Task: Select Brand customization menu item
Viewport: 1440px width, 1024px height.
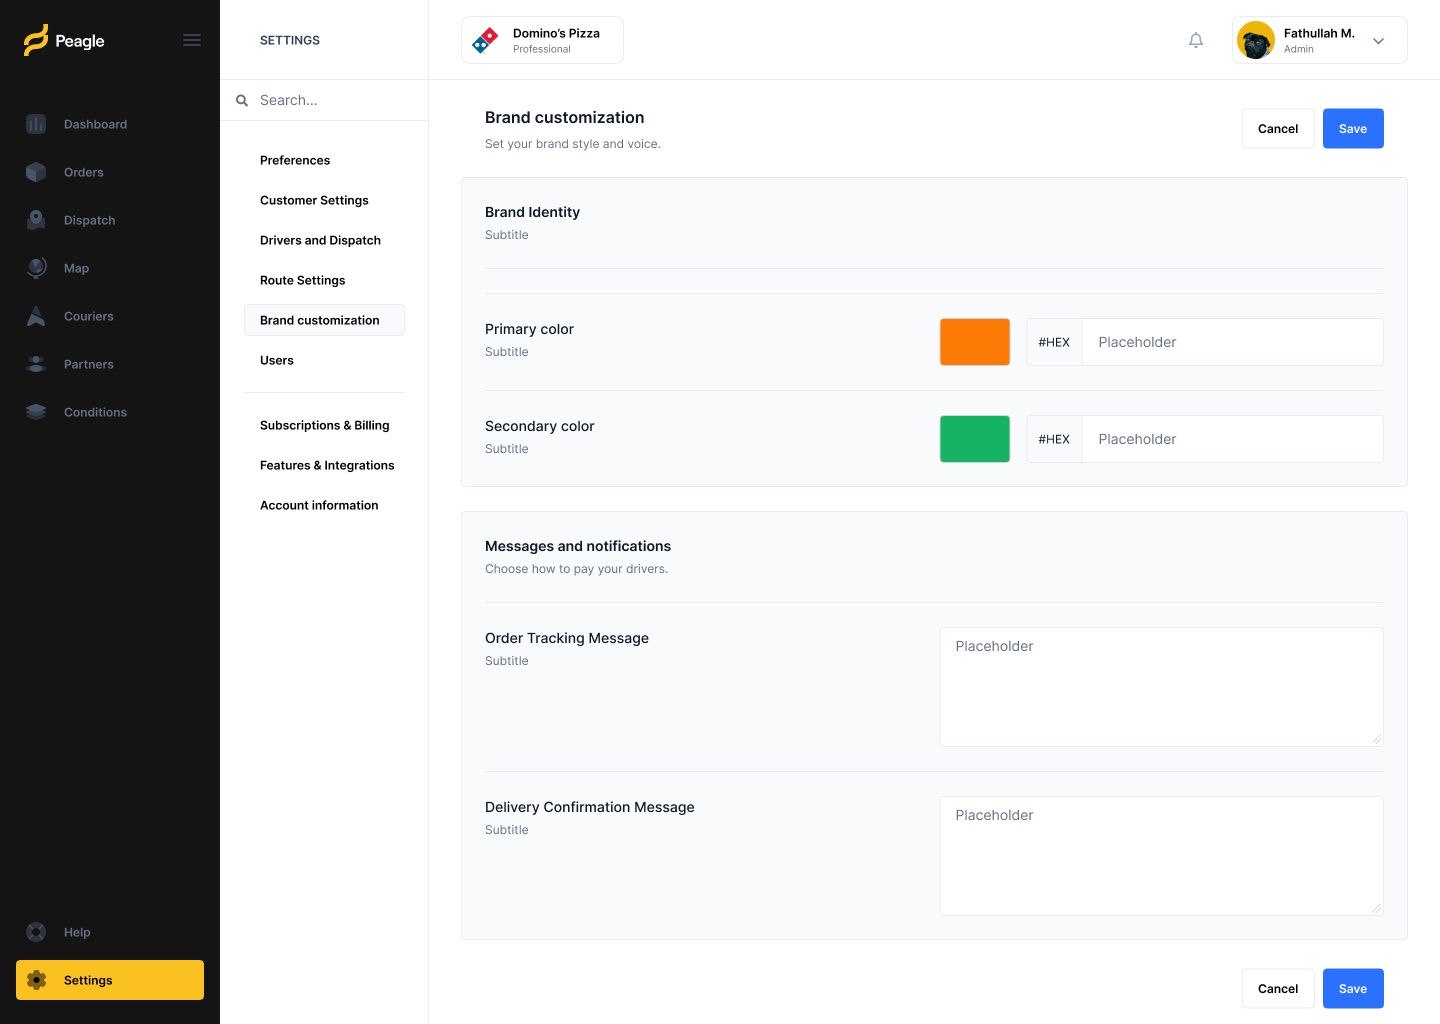Action: pyautogui.click(x=324, y=320)
